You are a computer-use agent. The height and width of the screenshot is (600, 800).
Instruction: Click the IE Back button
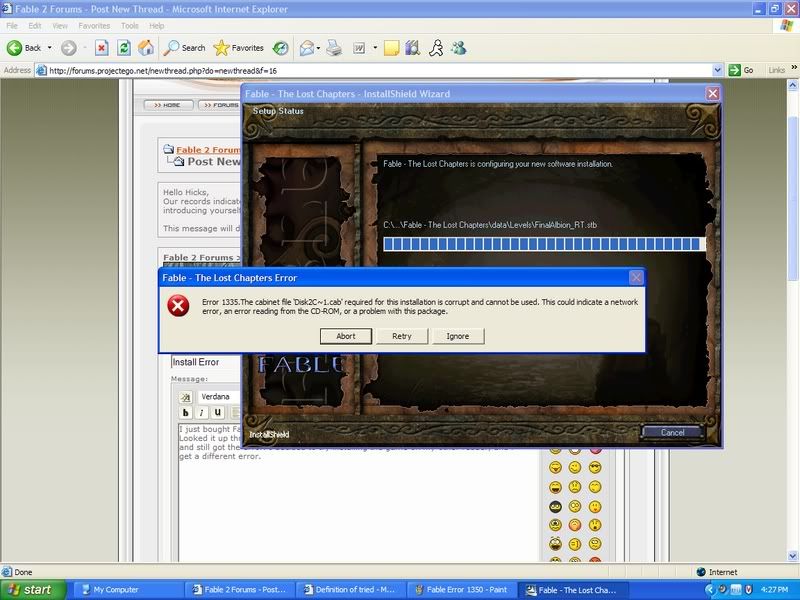pyautogui.click(x=23, y=48)
